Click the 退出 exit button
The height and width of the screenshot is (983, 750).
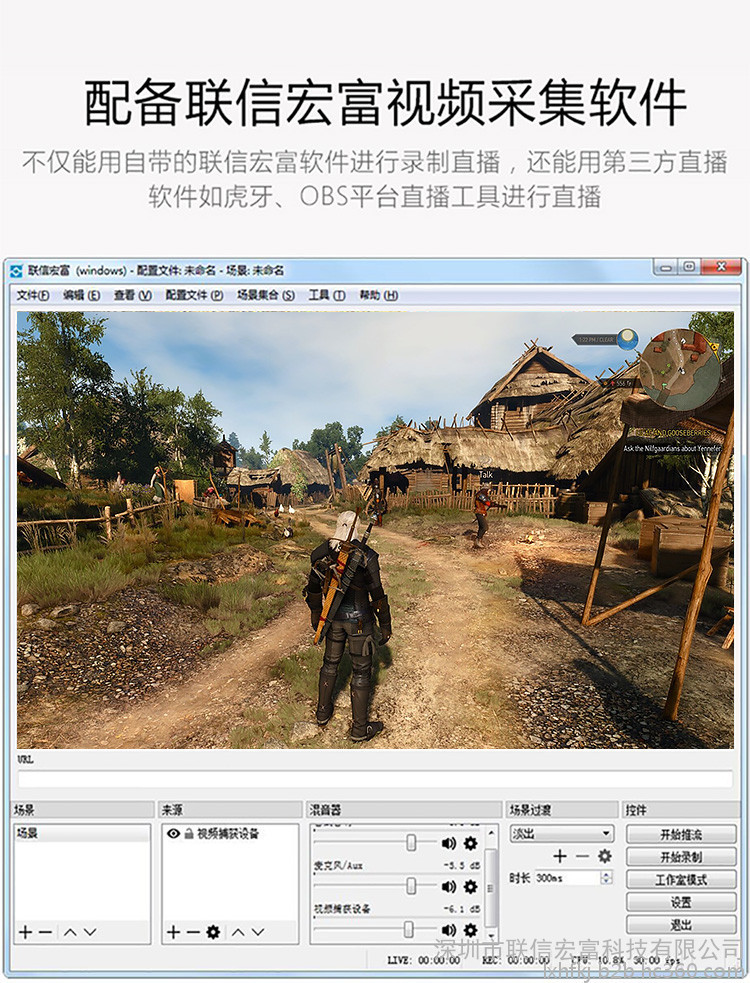pyautogui.click(x=681, y=925)
